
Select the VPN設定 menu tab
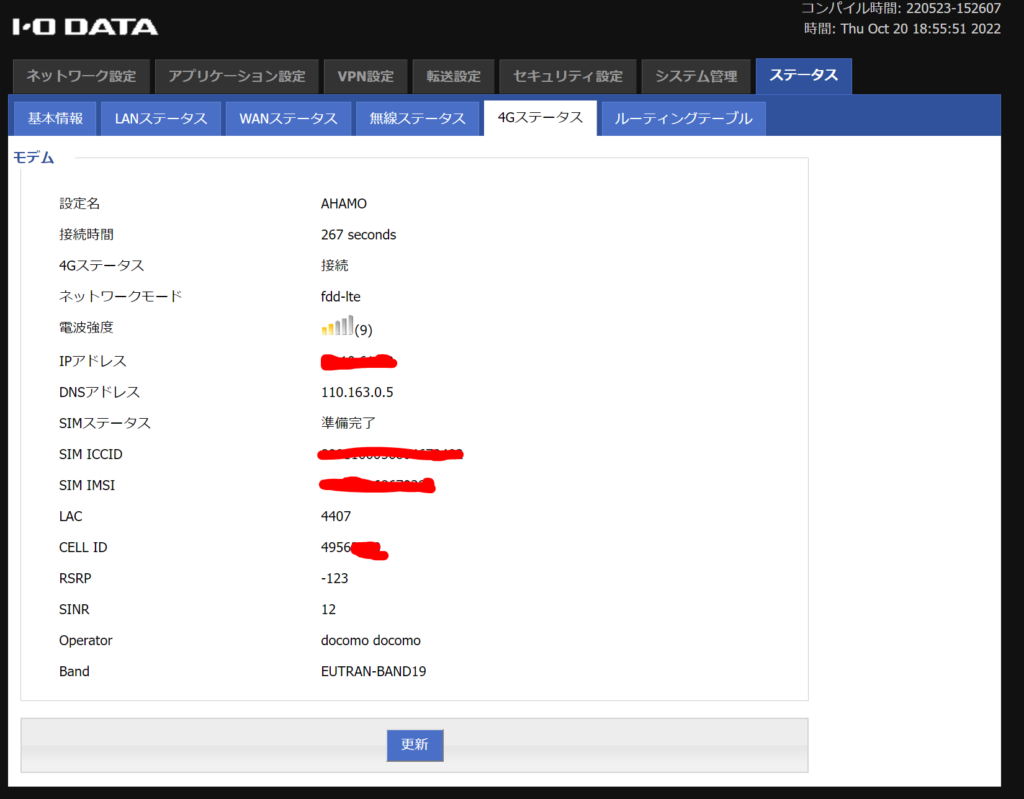pyautogui.click(x=366, y=77)
